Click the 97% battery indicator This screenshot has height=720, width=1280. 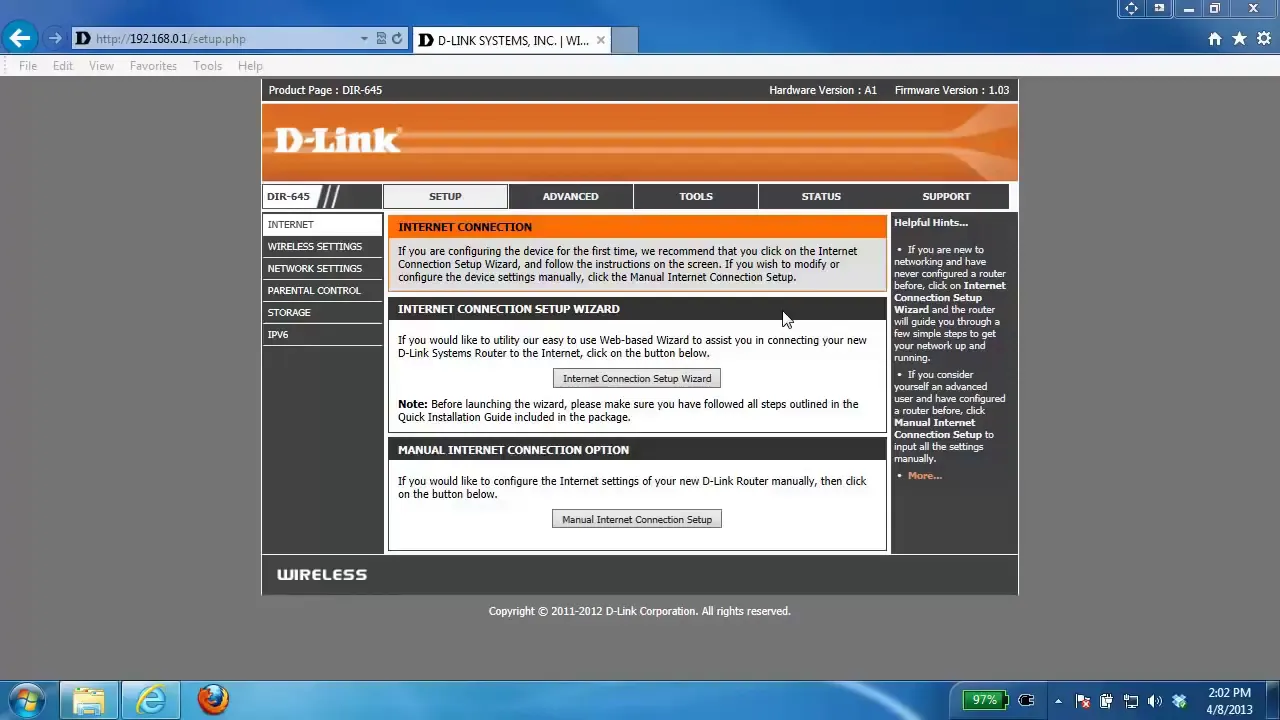[985, 700]
